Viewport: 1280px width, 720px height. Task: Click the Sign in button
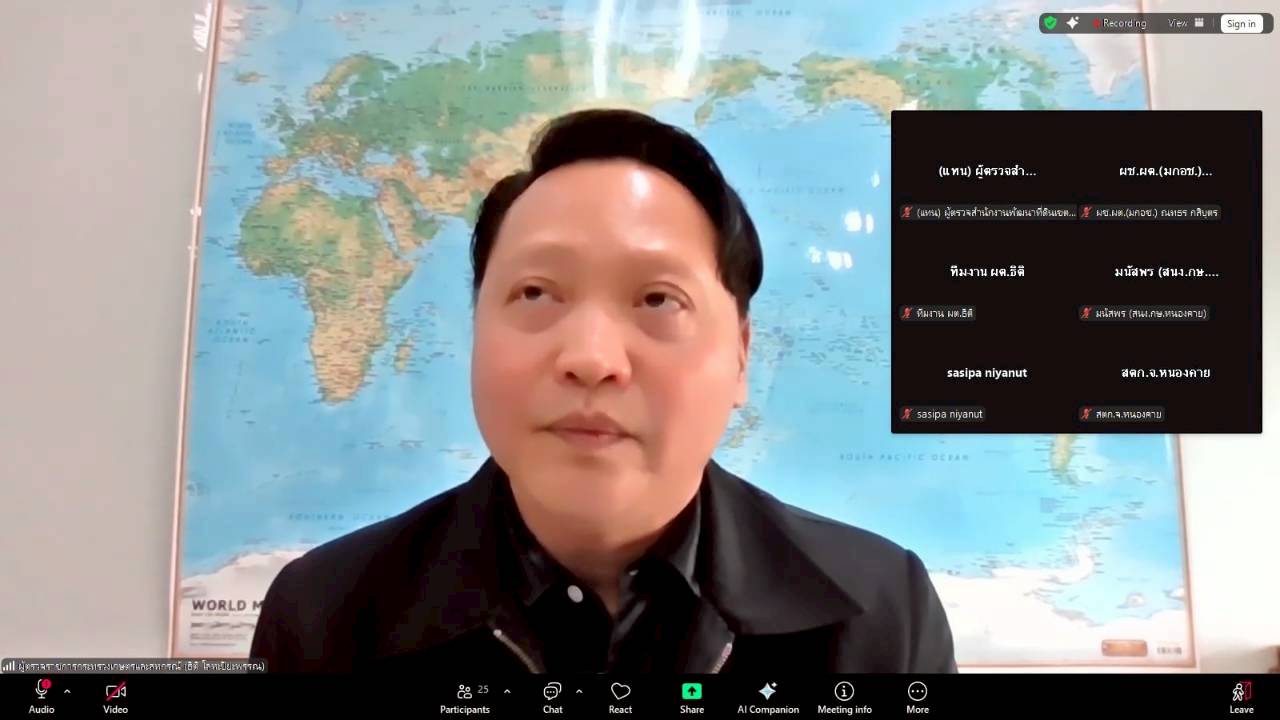(1241, 24)
